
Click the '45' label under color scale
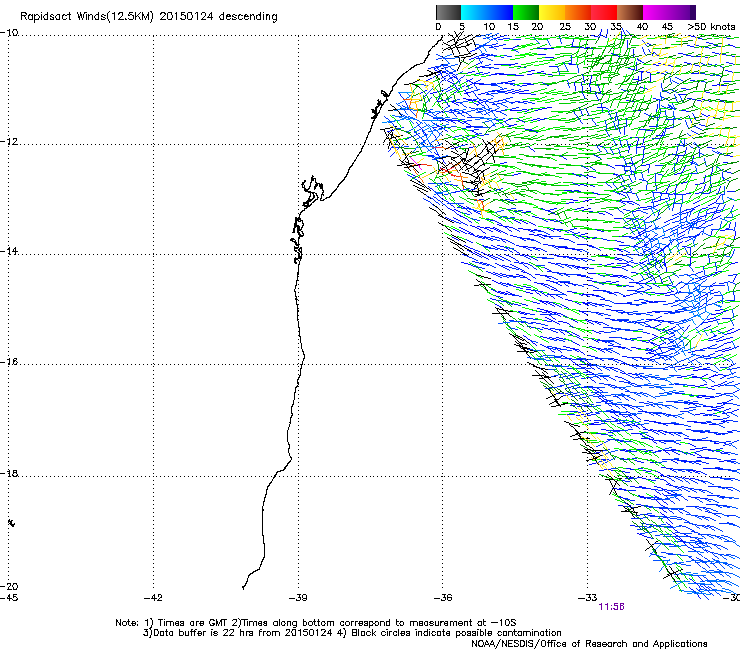click(667, 27)
